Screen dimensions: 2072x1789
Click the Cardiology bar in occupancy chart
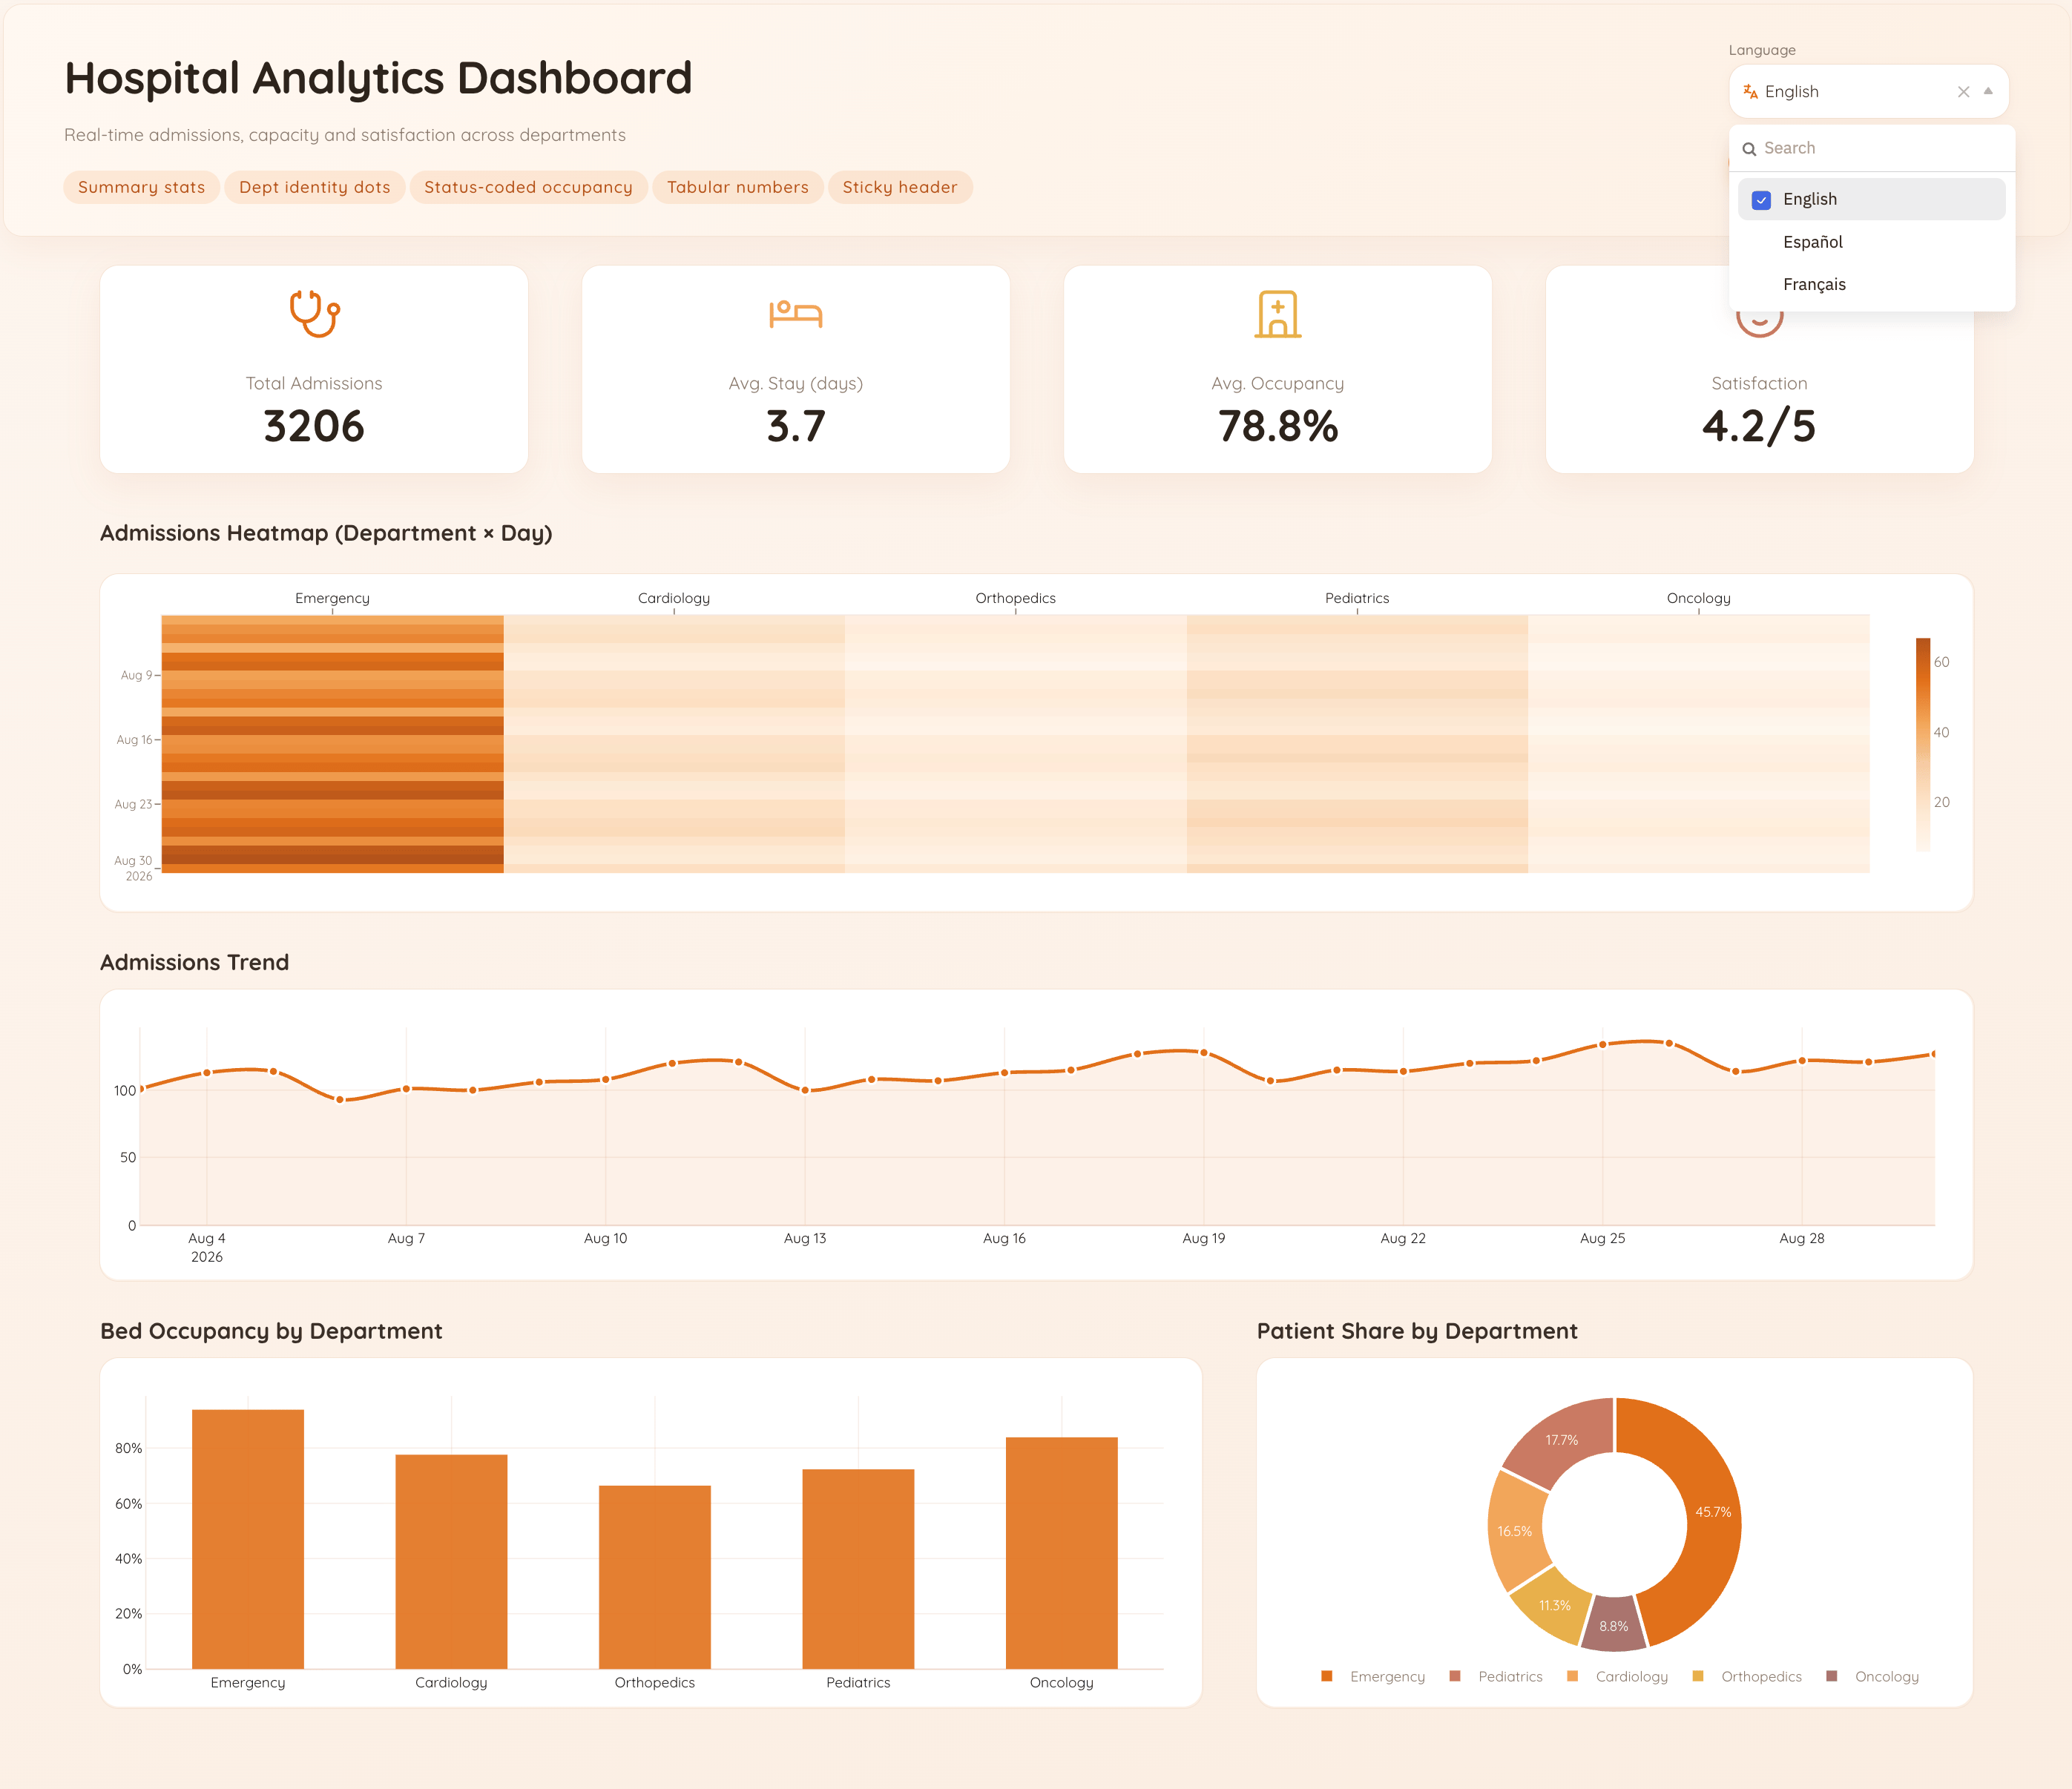point(451,1561)
